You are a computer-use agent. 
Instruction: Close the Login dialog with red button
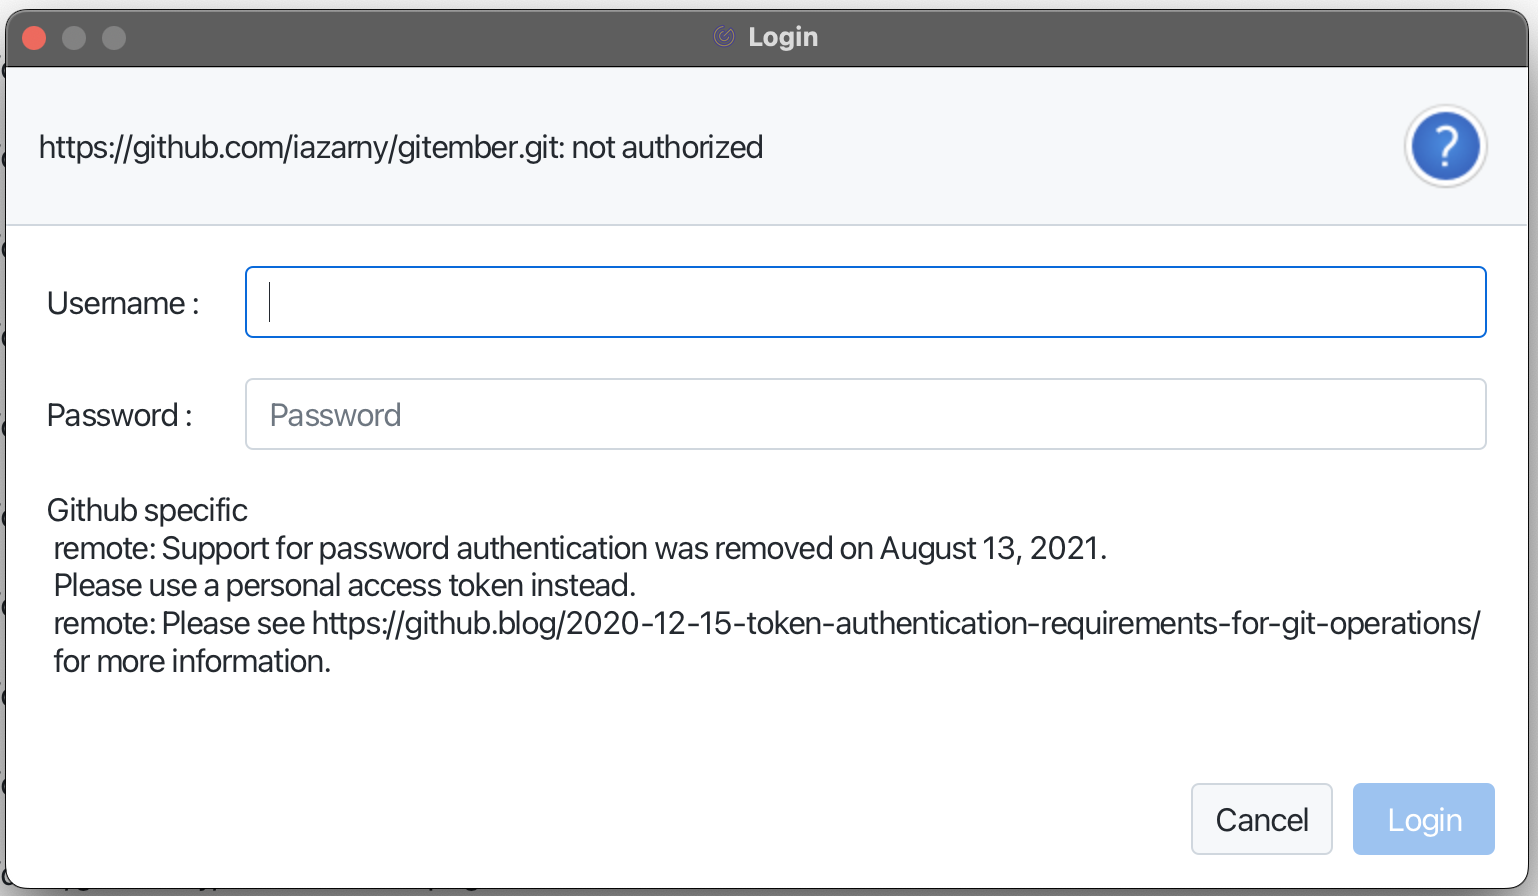(35, 37)
